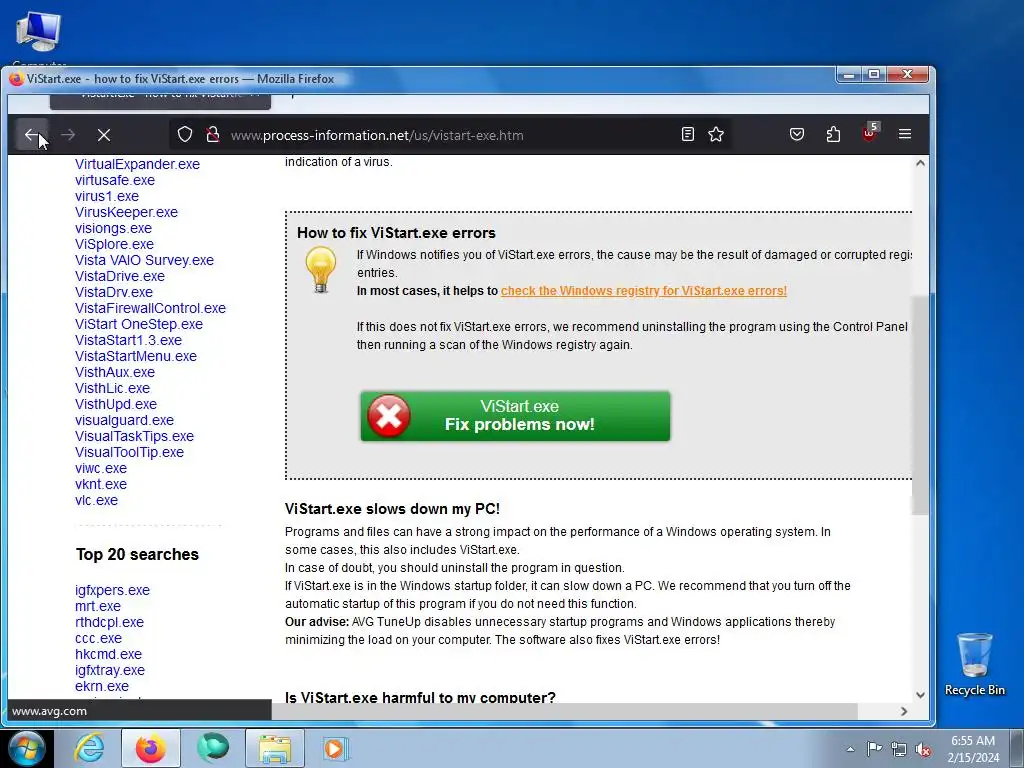1024x768 pixels.
Task: Open igfxpers.exe top search link
Action: click(x=112, y=590)
